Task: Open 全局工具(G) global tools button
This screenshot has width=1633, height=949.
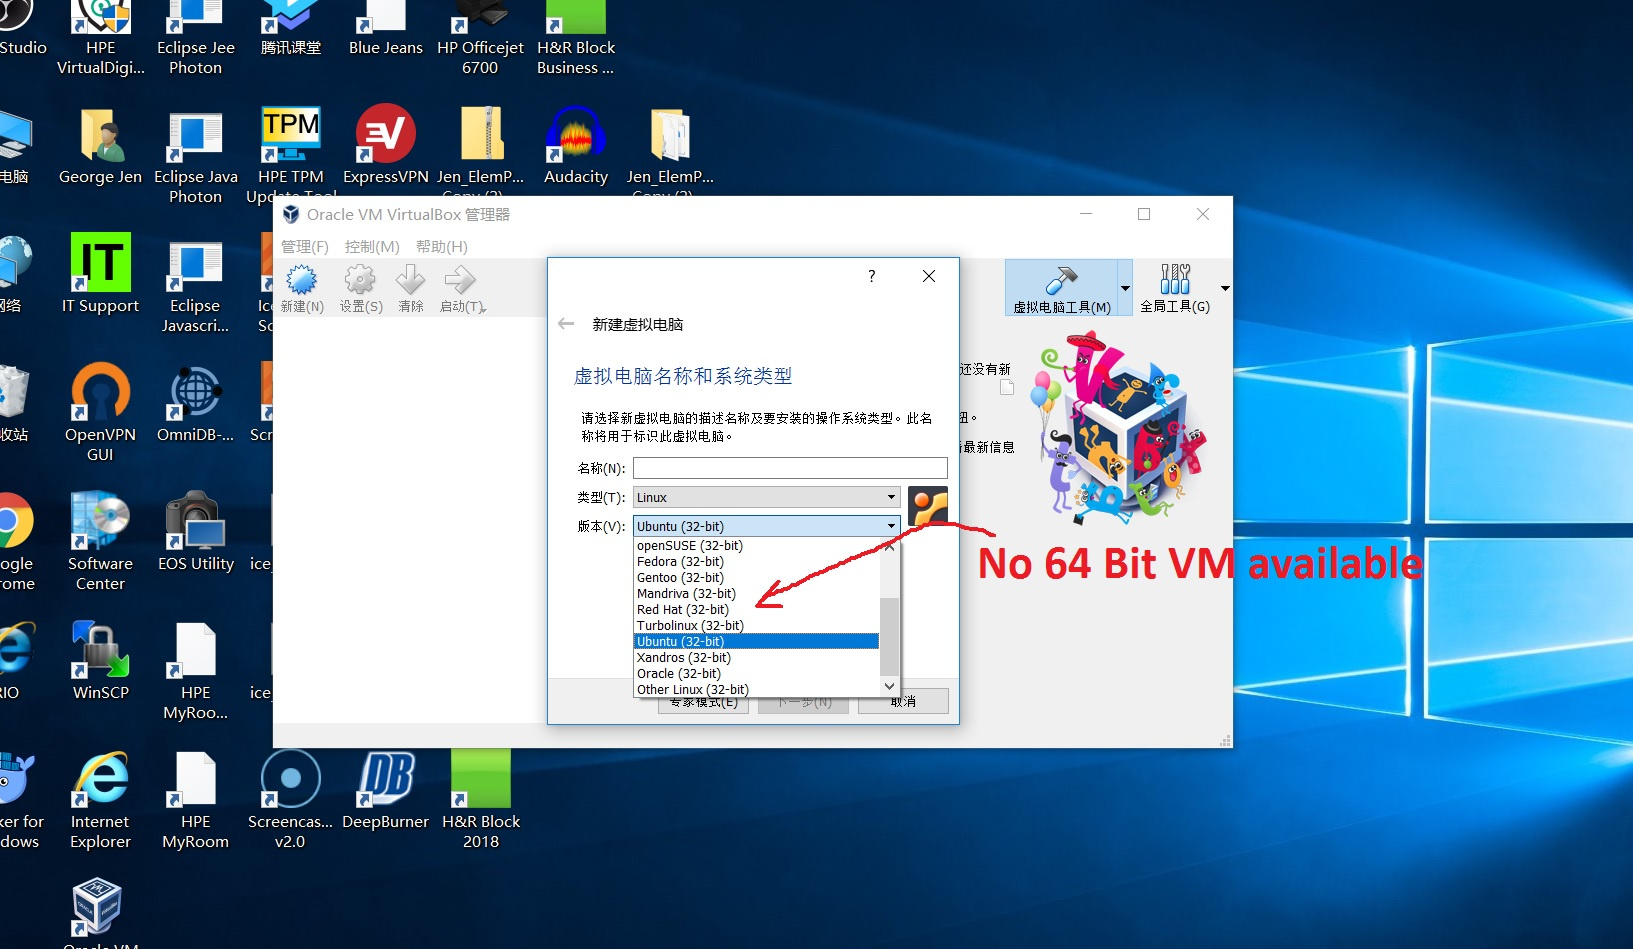Action: [1175, 288]
